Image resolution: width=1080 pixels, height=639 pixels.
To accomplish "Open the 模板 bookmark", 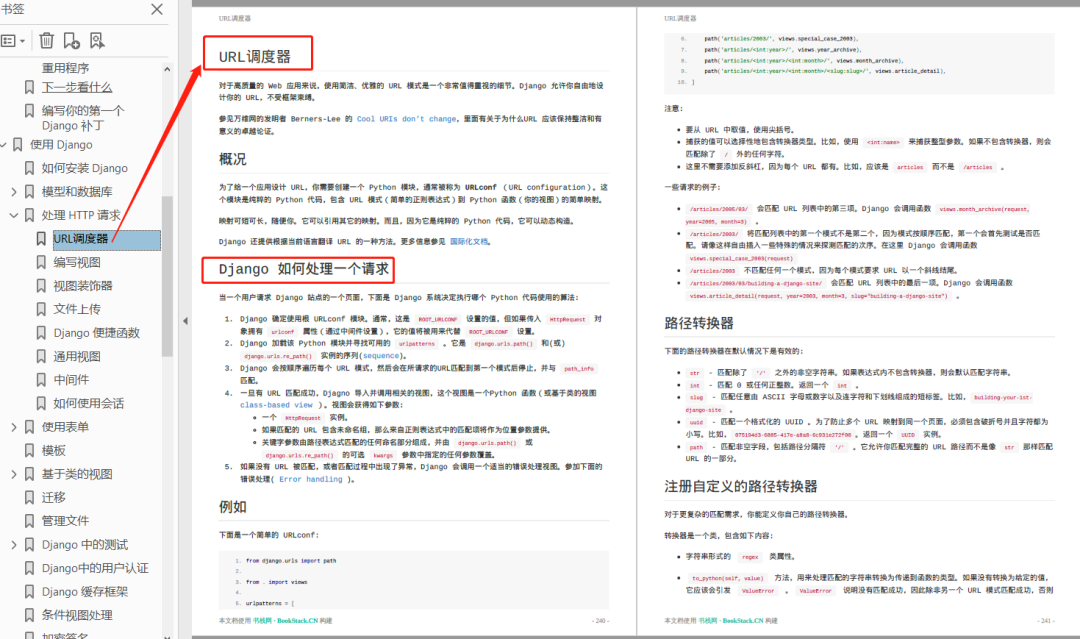I will (x=53, y=450).
